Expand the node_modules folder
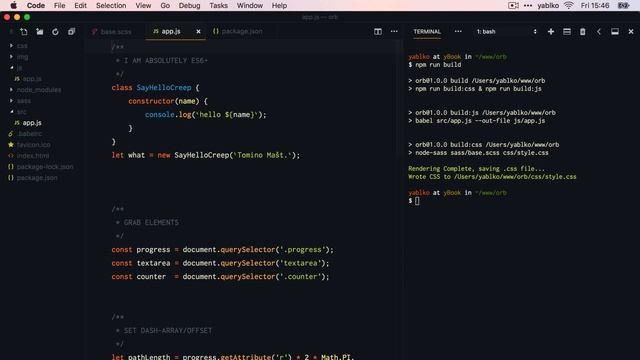The height and width of the screenshot is (360, 640). click(x=11, y=89)
